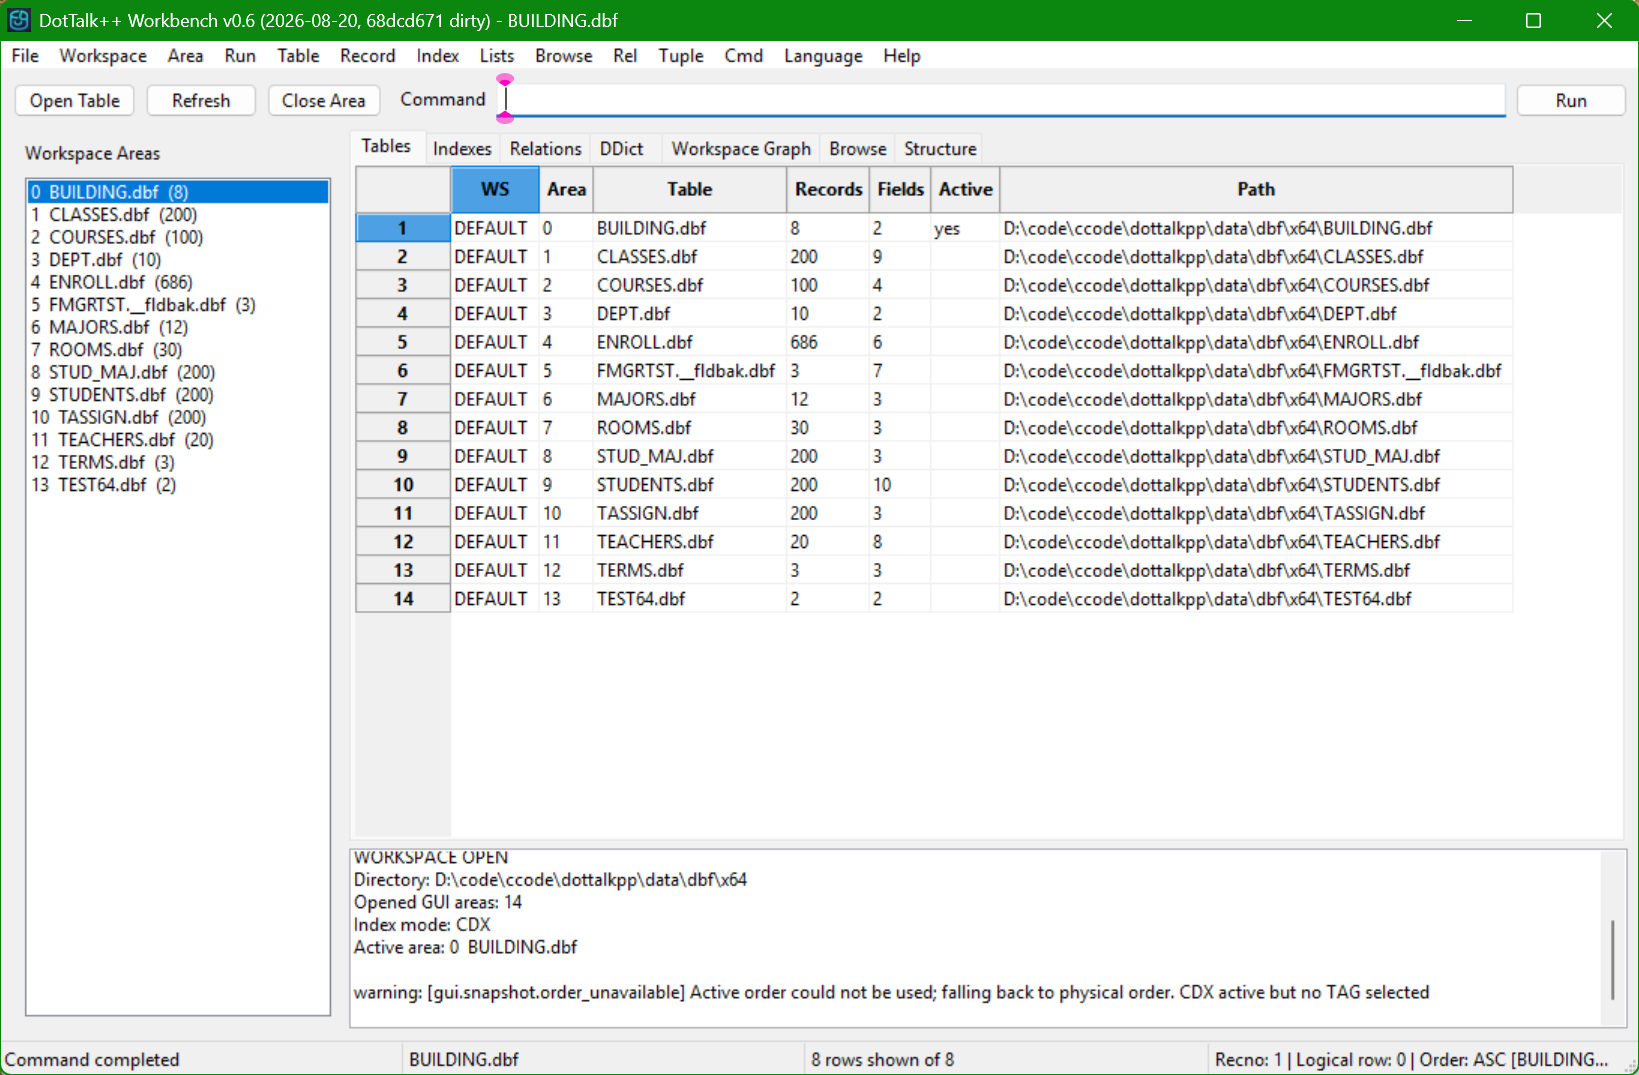The width and height of the screenshot is (1639, 1075).
Task: Click the 'yes' Active cell for BUILDING.dbf
Action: pos(965,228)
